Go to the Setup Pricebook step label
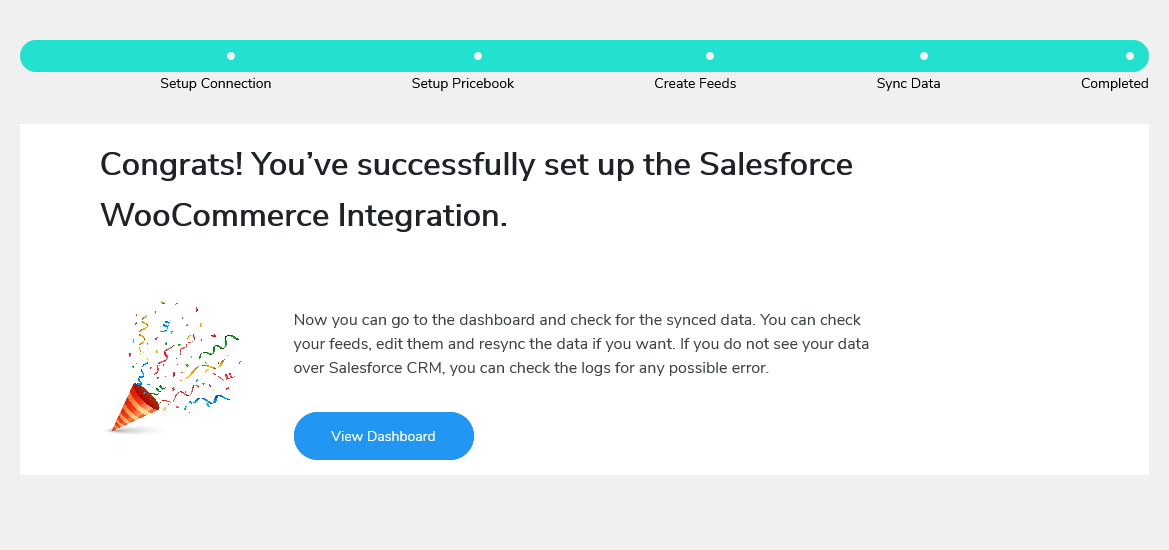The image size is (1169, 550). click(462, 84)
